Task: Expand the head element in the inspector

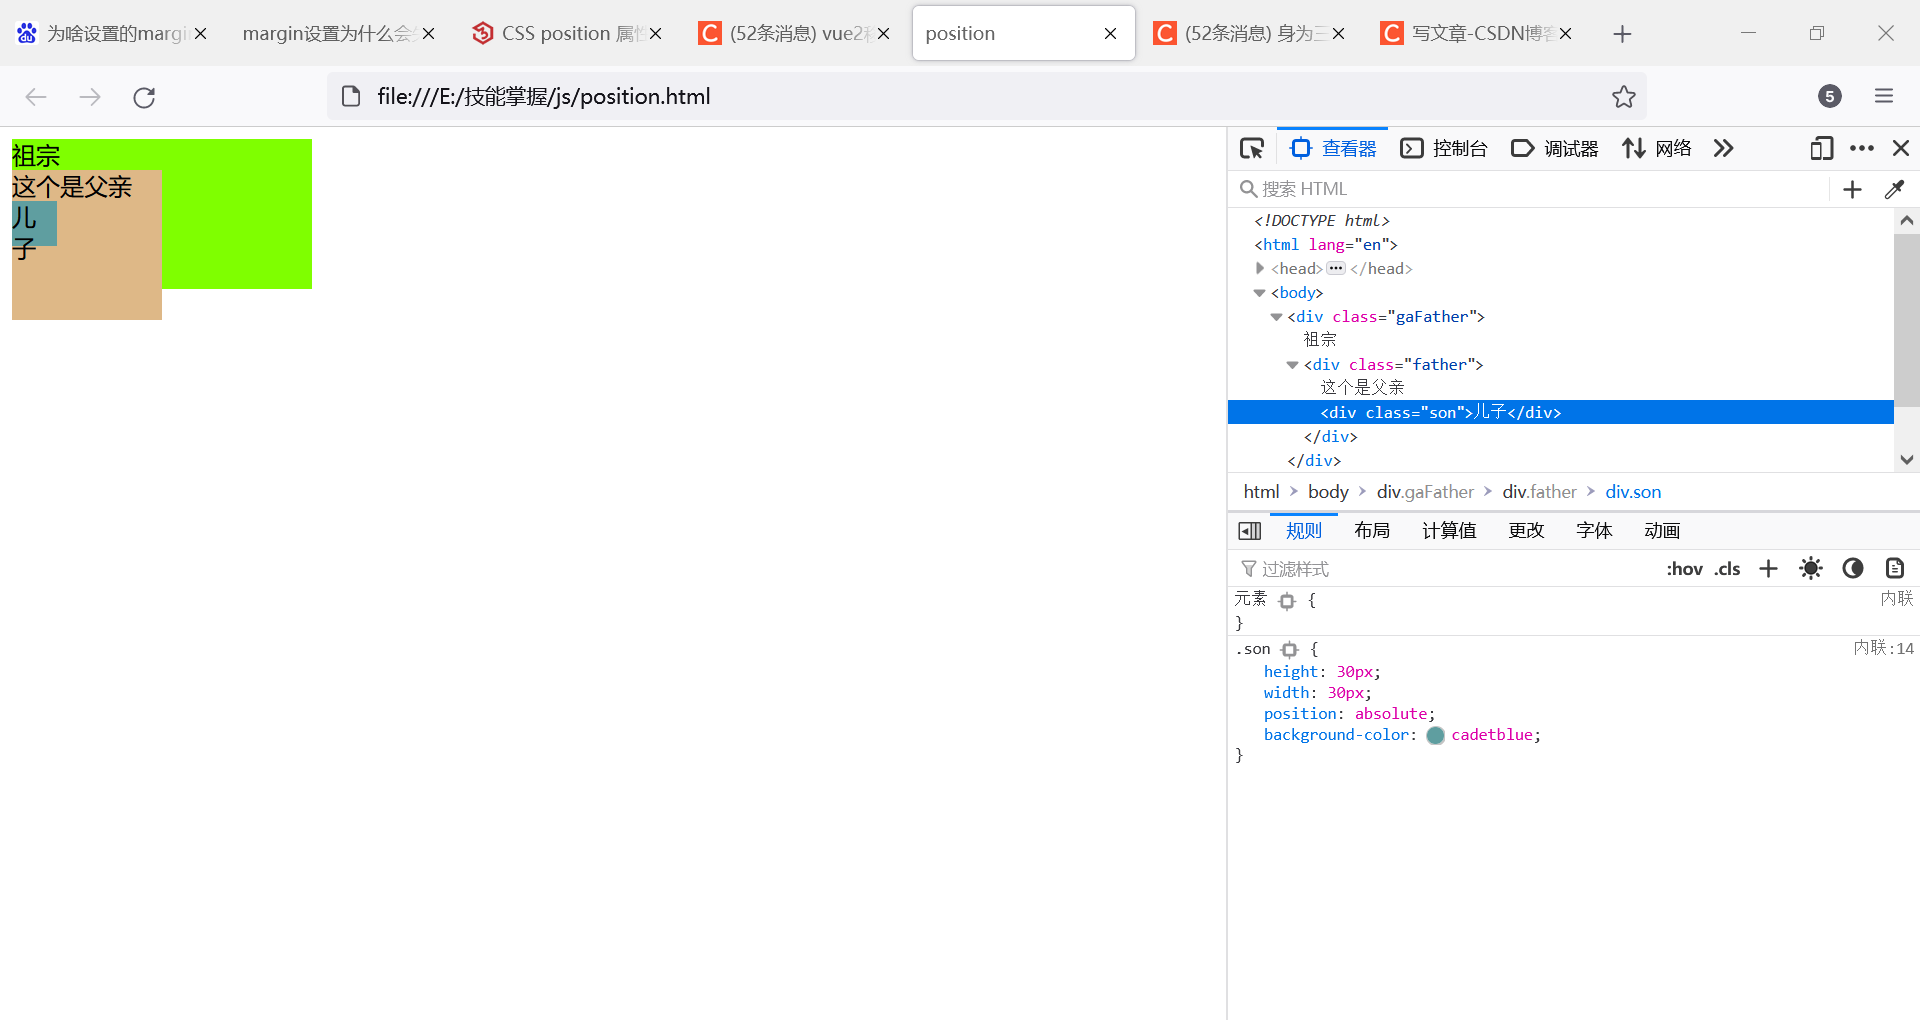Action: tap(1260, 268)
